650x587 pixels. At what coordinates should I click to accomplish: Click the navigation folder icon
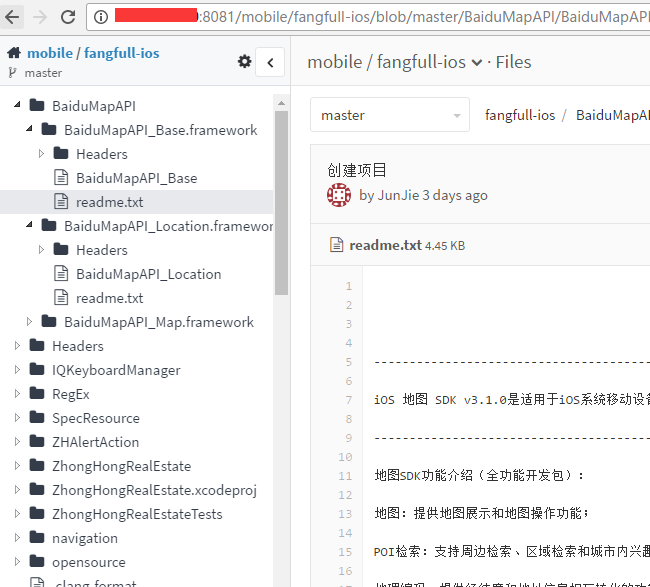pos(37,538)
